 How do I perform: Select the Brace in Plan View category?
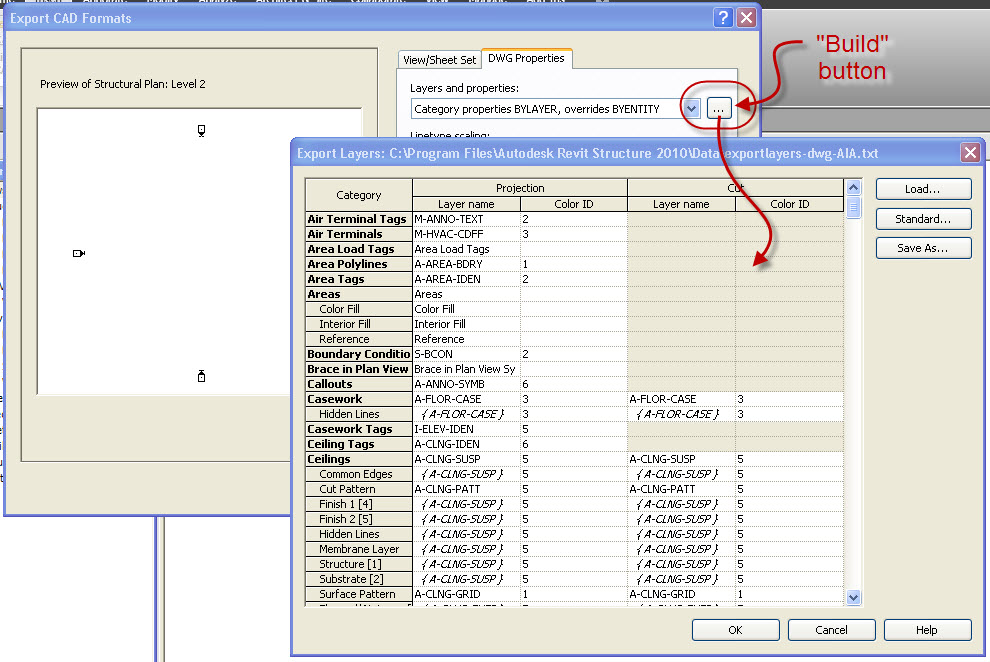pyautogui.click(x=359, y=369)
